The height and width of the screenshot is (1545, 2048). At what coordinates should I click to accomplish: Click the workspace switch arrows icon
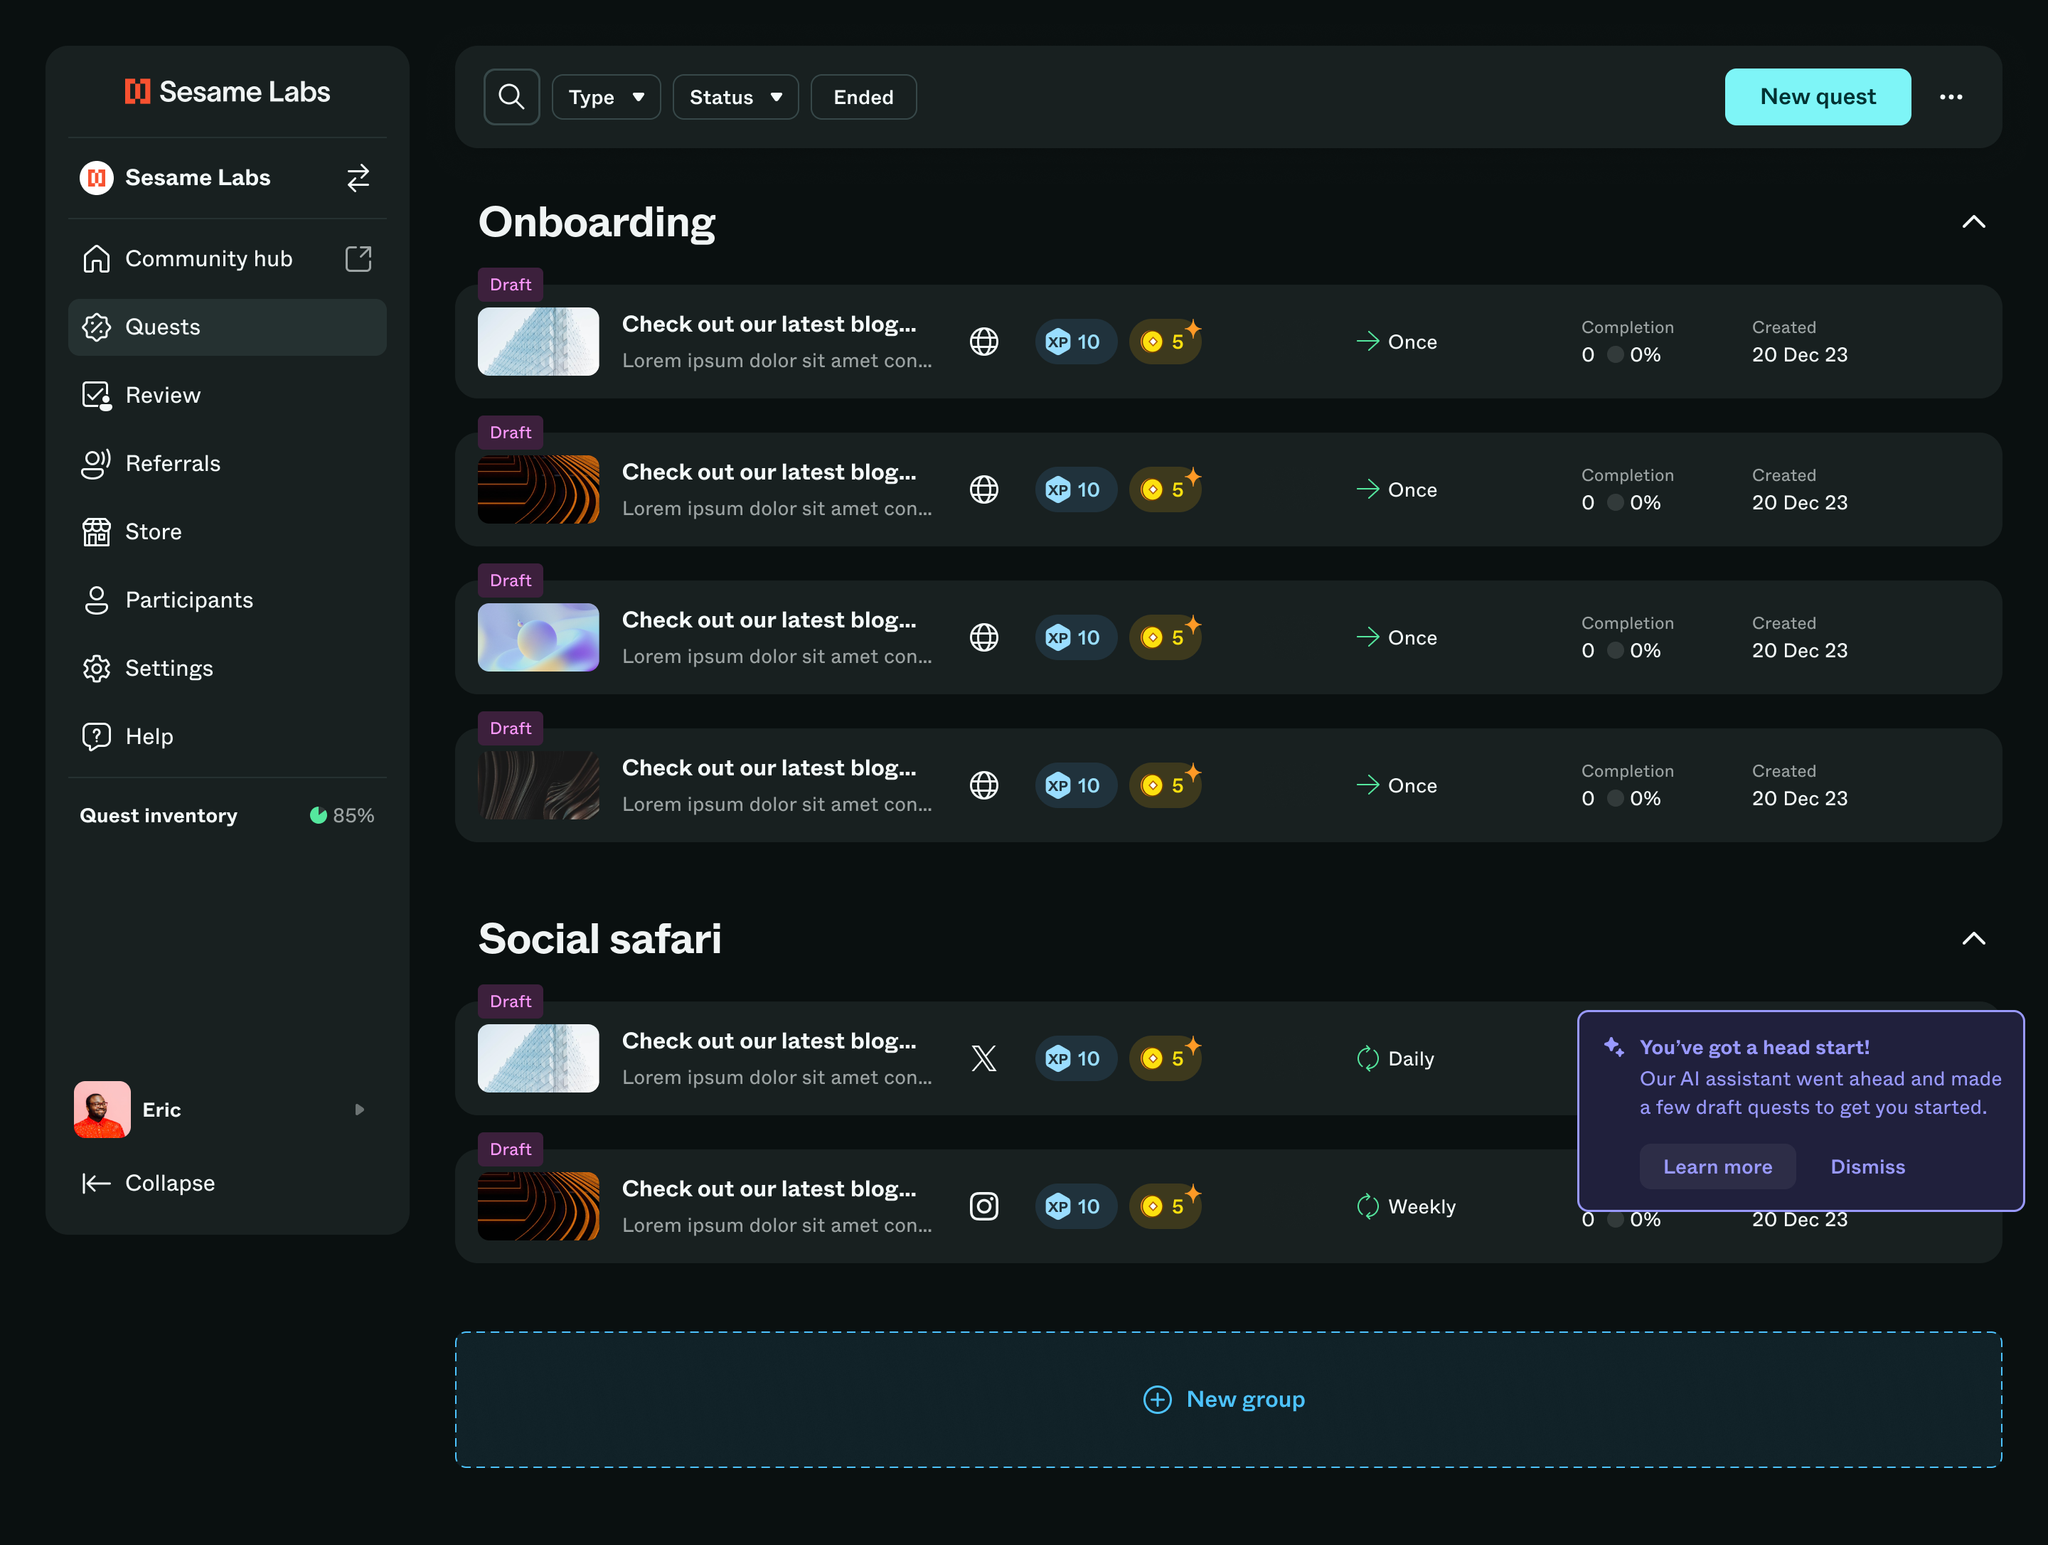358,178
